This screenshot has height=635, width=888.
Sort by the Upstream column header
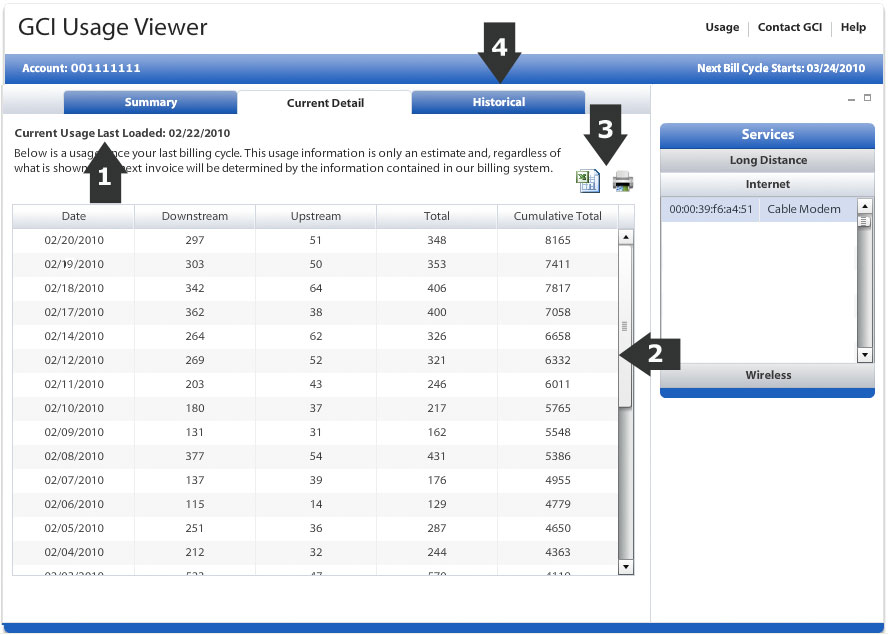coord(316,216)
